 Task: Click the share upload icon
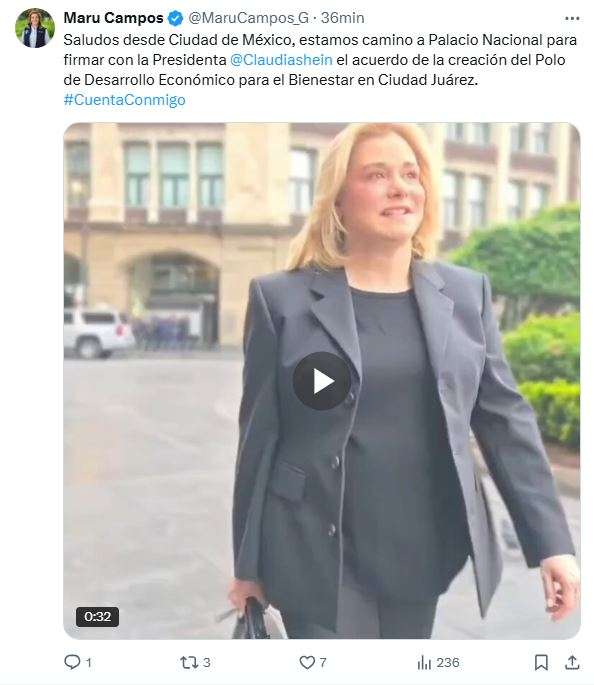pos(572,662)
